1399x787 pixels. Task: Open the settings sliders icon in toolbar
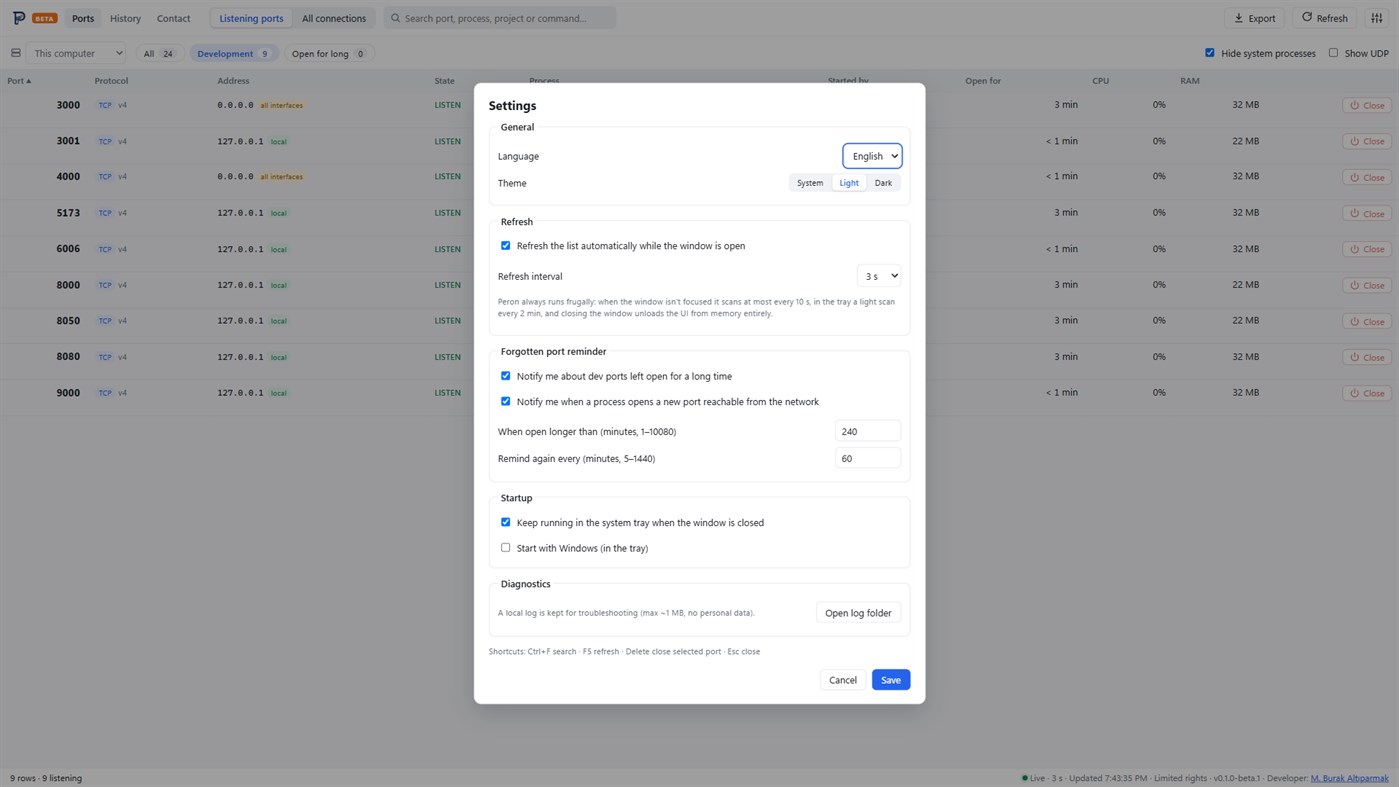pyautogui.click(x=1377, y=18)
